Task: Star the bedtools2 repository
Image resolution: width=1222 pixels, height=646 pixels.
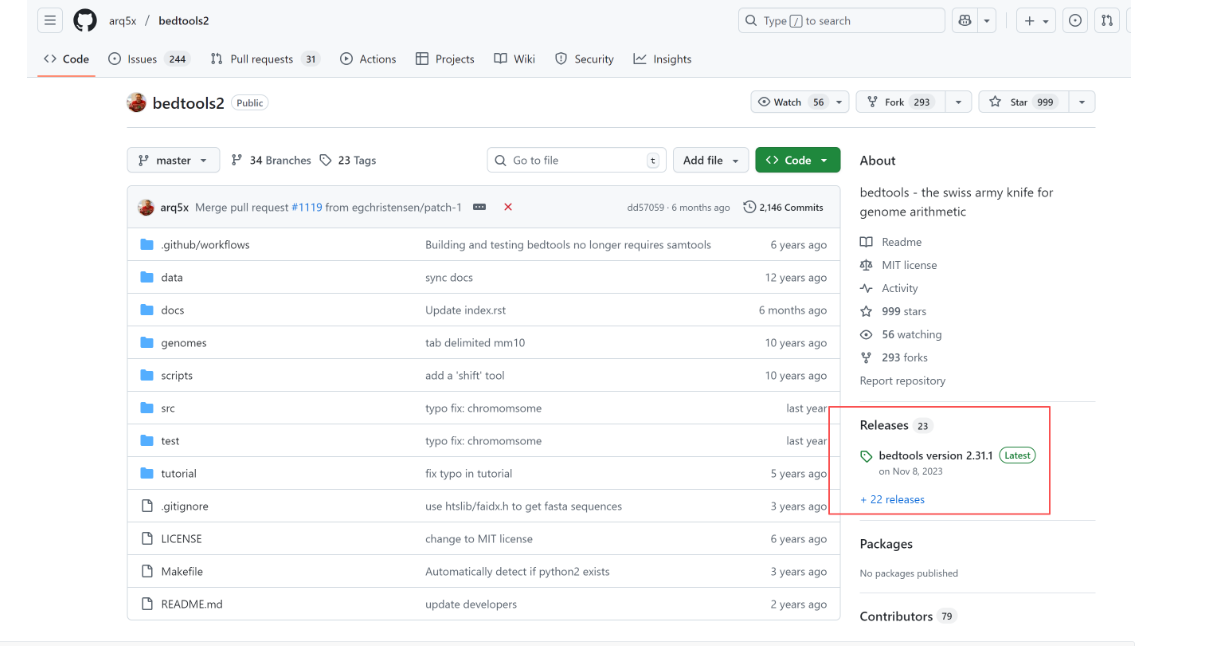Action: tap(1024, 102)
